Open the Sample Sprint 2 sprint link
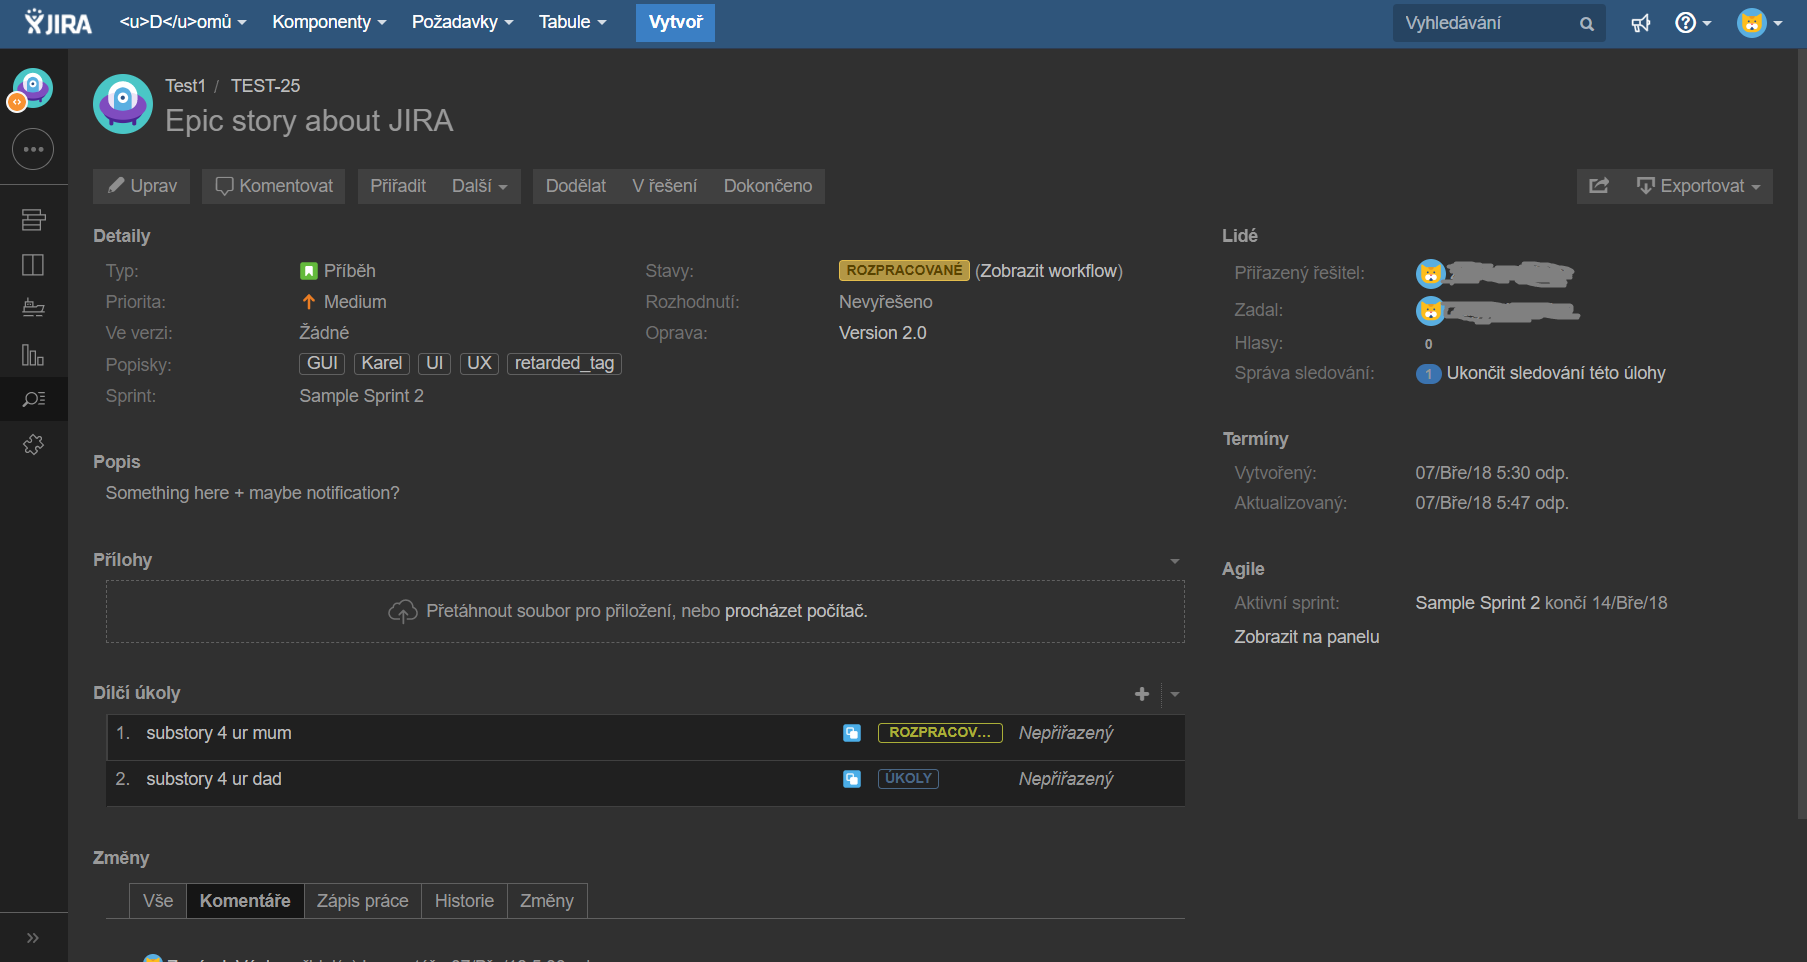Viewport: 1807px width, 962px height. [x=361, y=396]
